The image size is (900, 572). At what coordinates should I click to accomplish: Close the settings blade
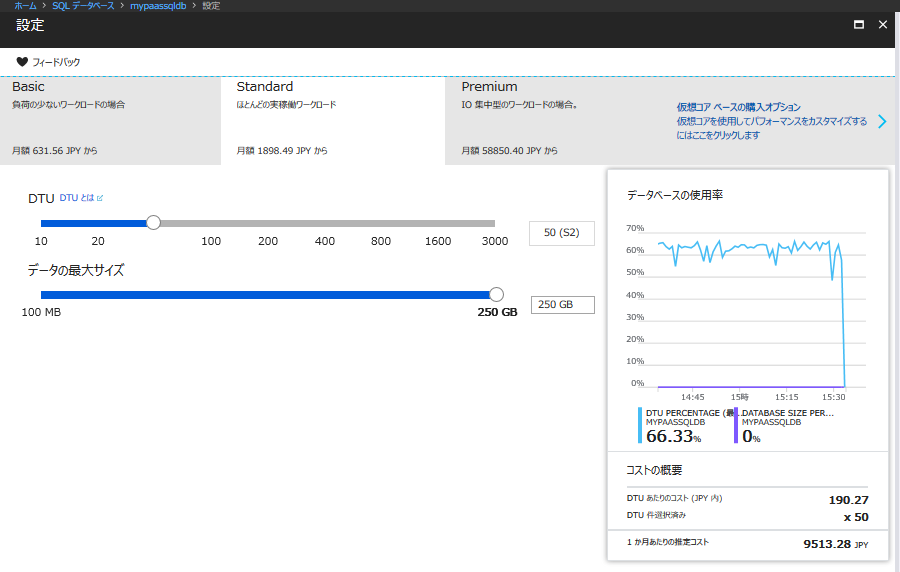point(882,25)
